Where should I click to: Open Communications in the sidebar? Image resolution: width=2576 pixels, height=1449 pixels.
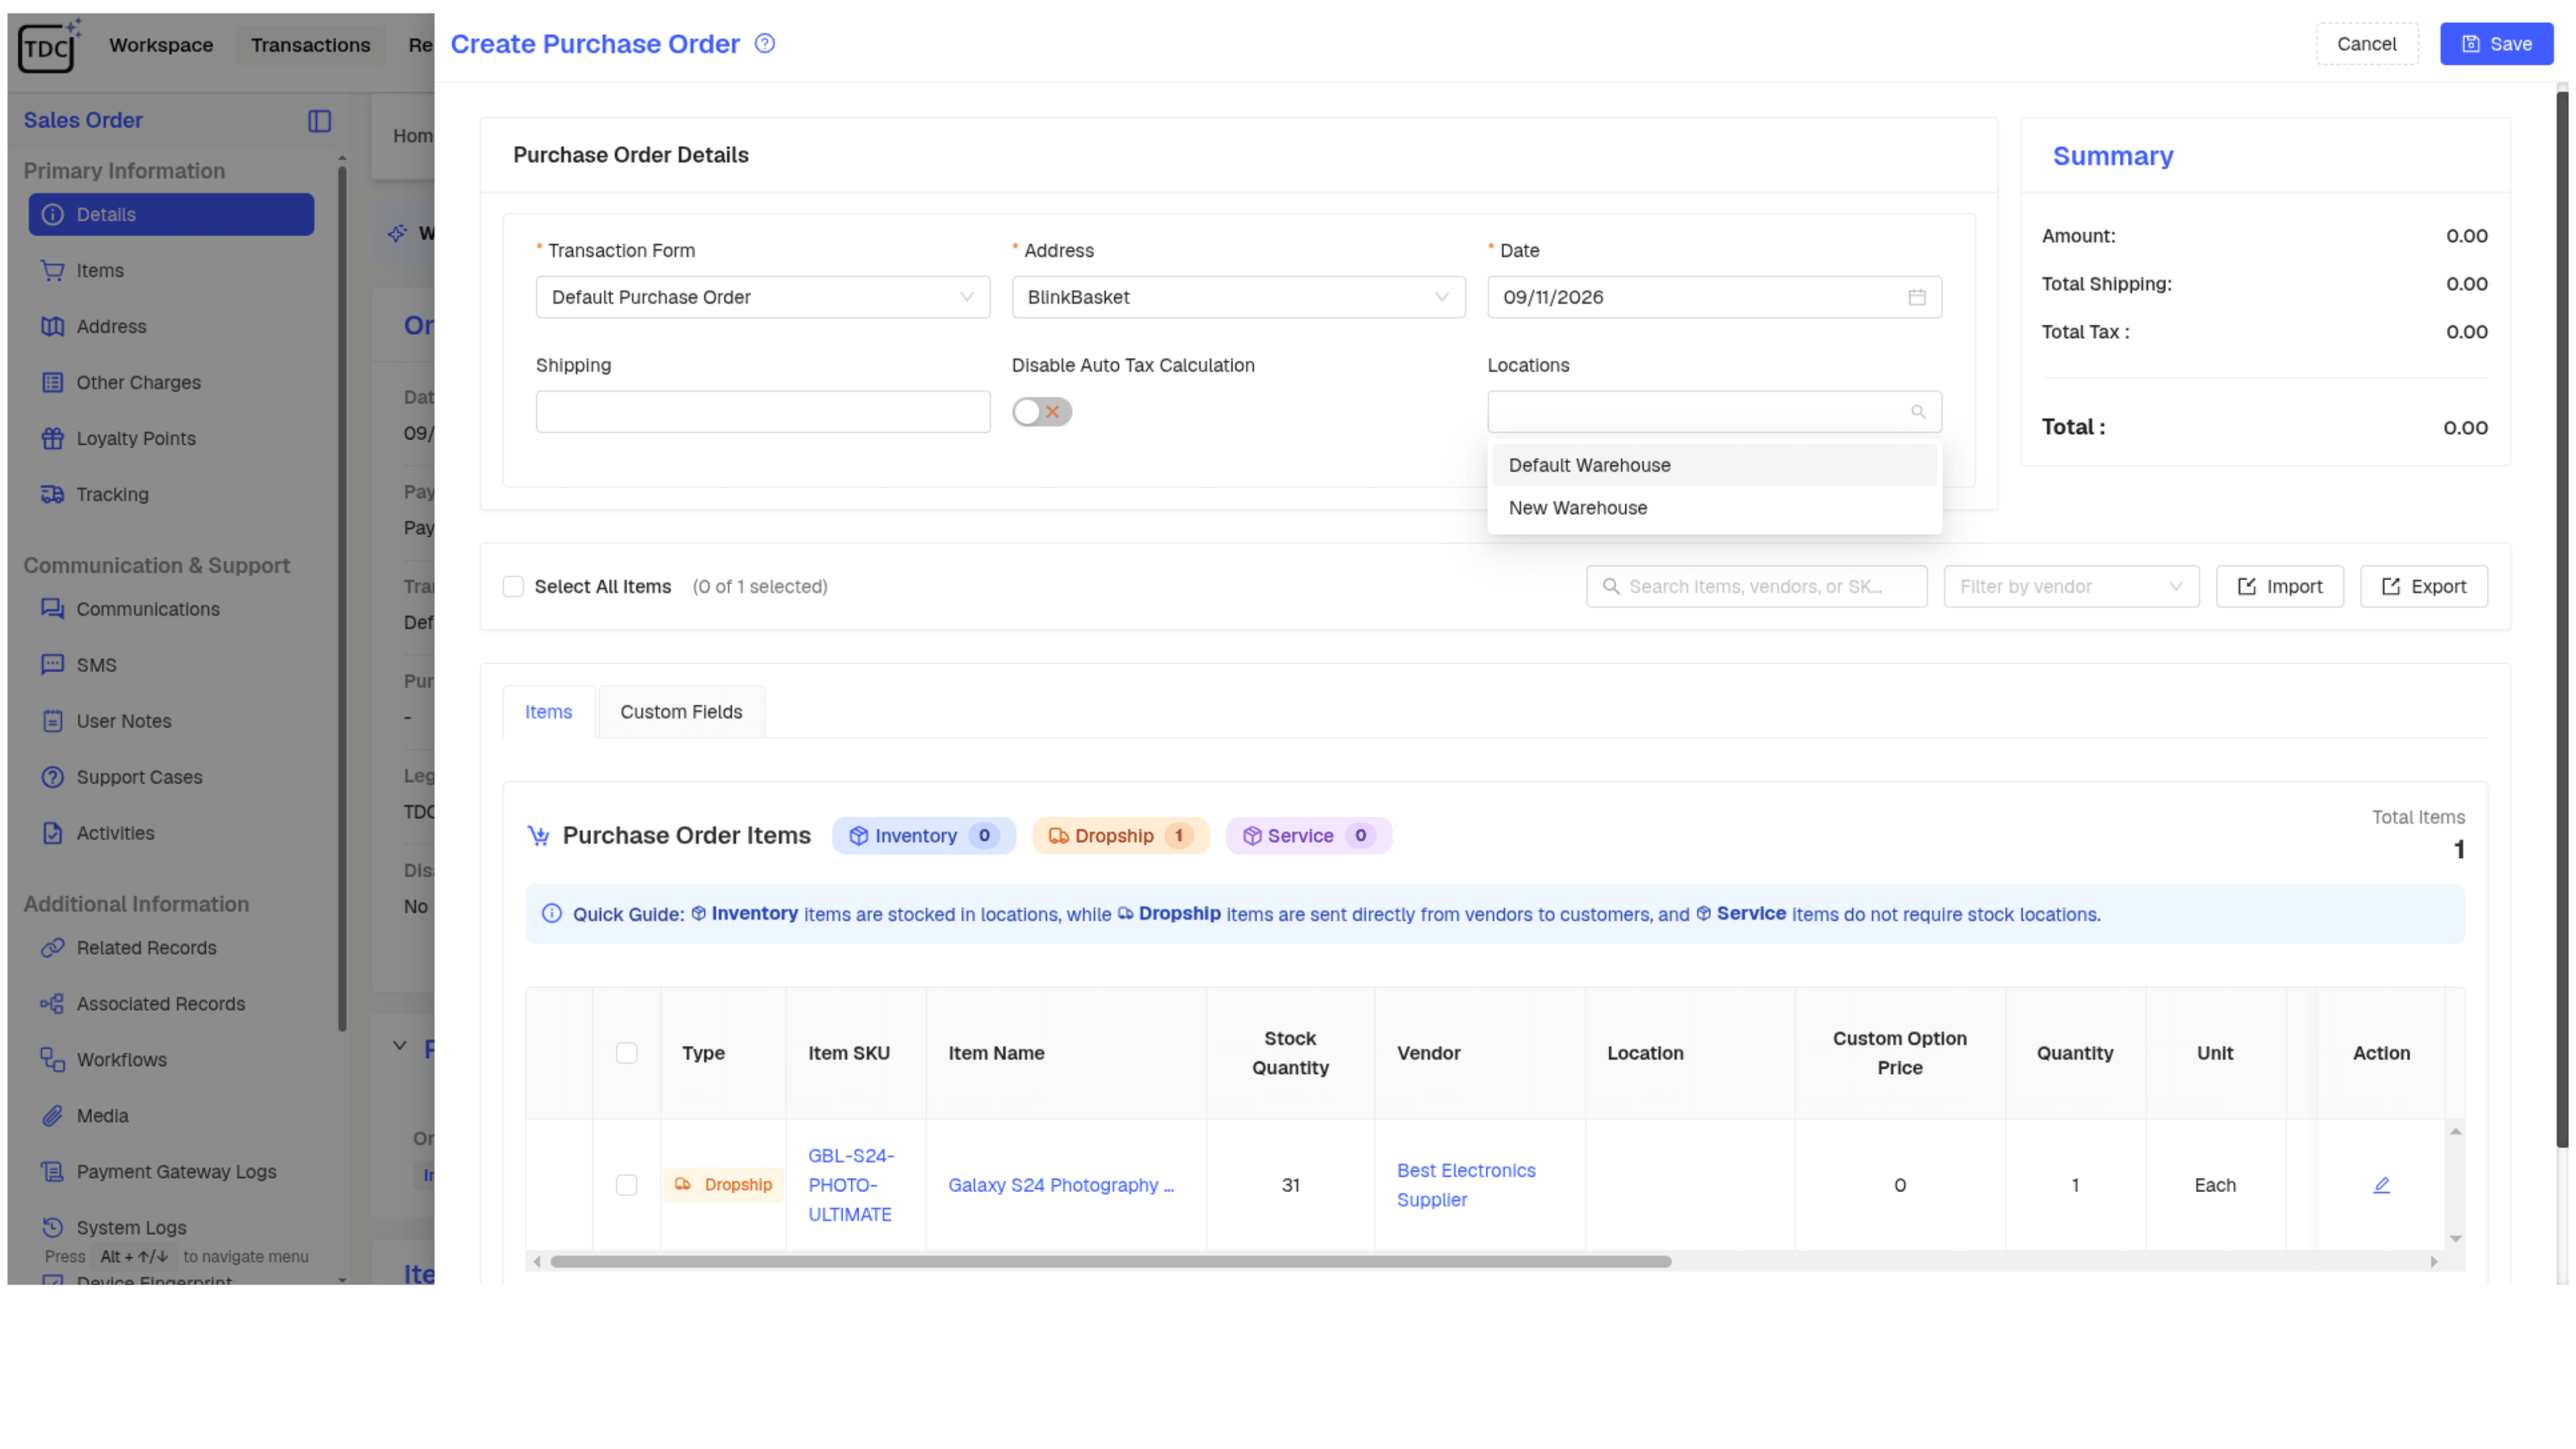coord(171,609)
